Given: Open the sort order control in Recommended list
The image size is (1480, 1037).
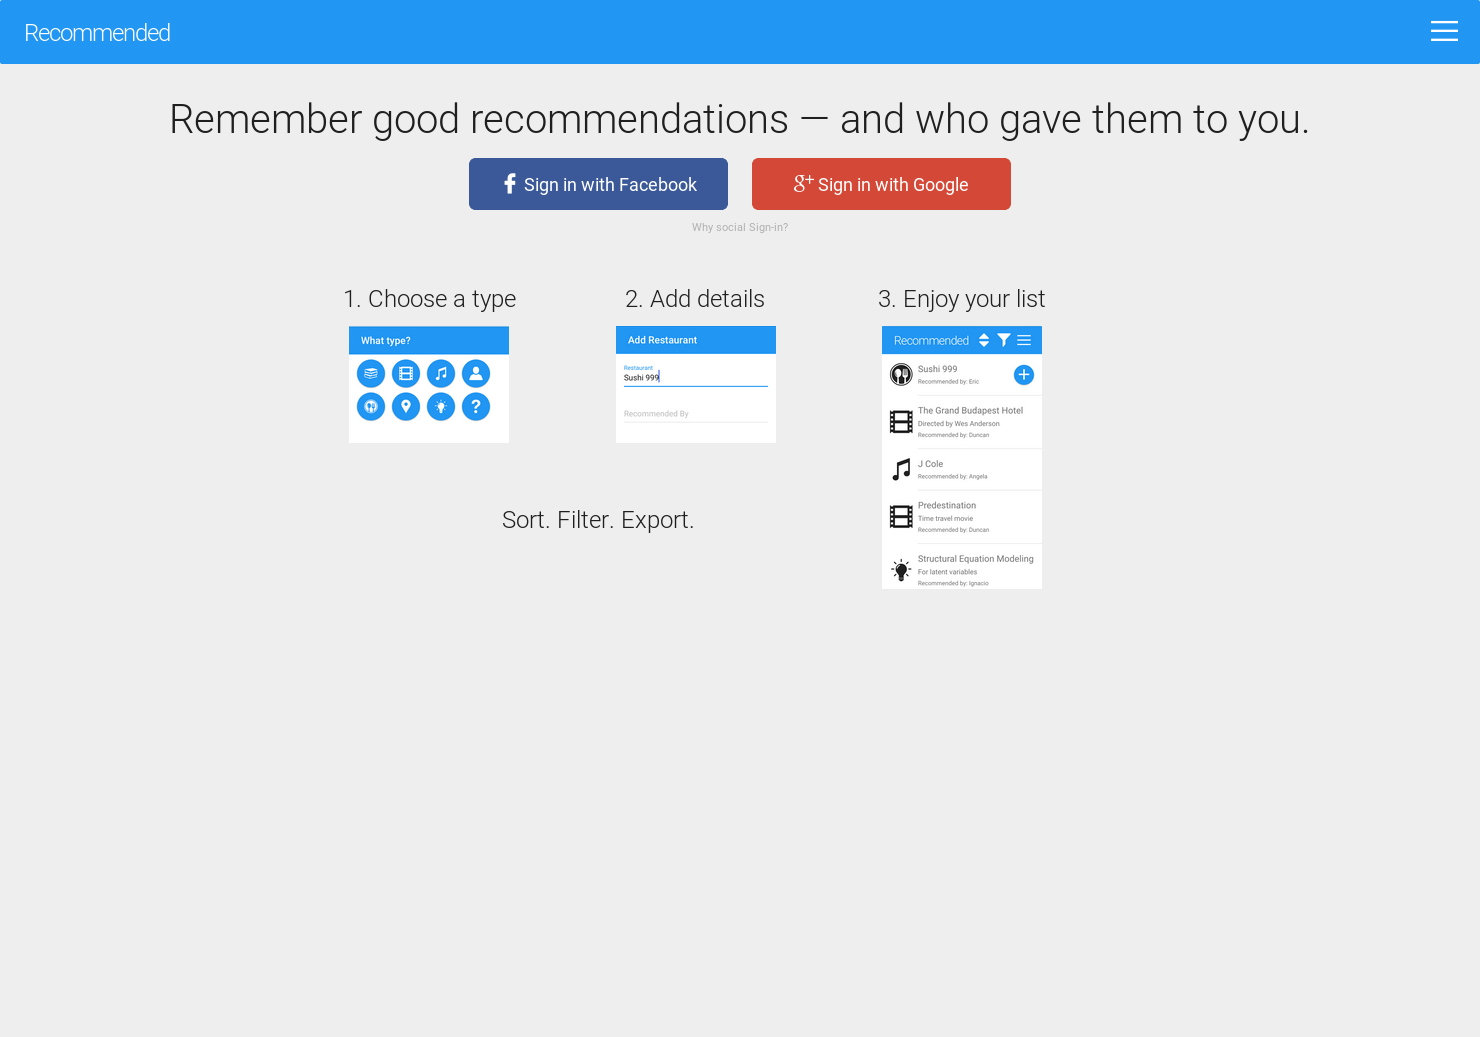Looking at the screenshot, I should click(984, 340).
